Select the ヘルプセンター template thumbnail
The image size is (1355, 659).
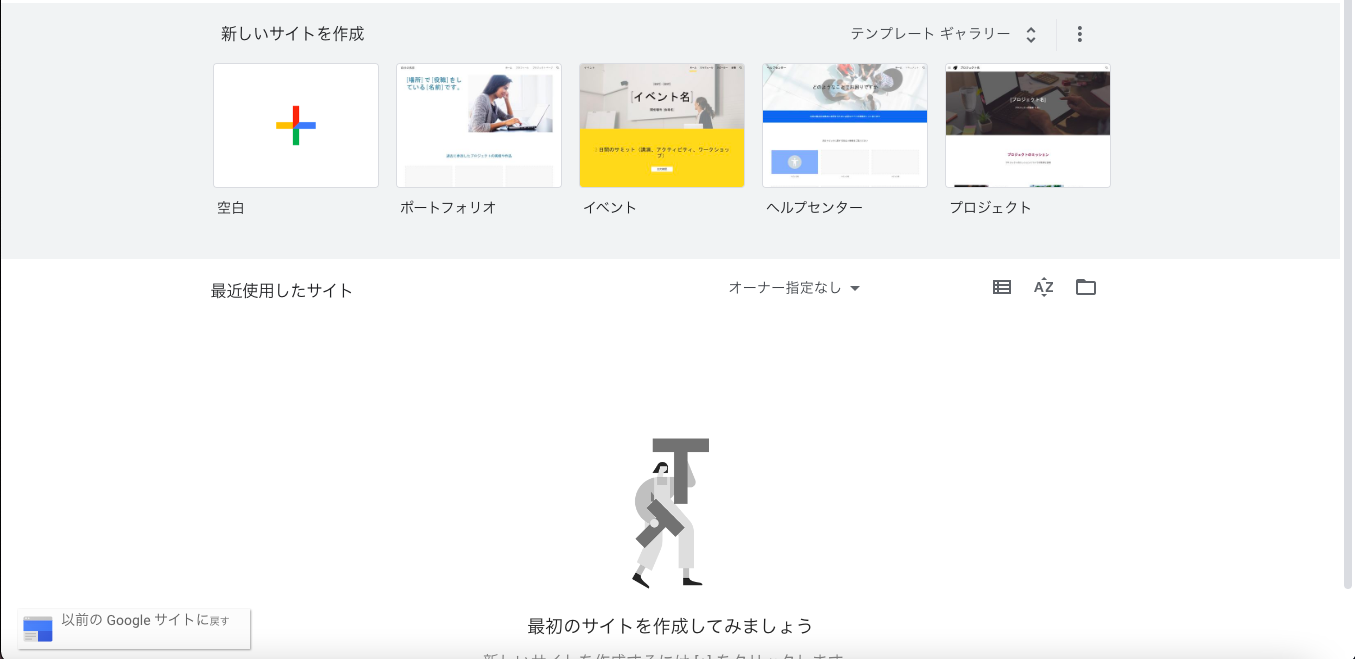click(845, 125)
